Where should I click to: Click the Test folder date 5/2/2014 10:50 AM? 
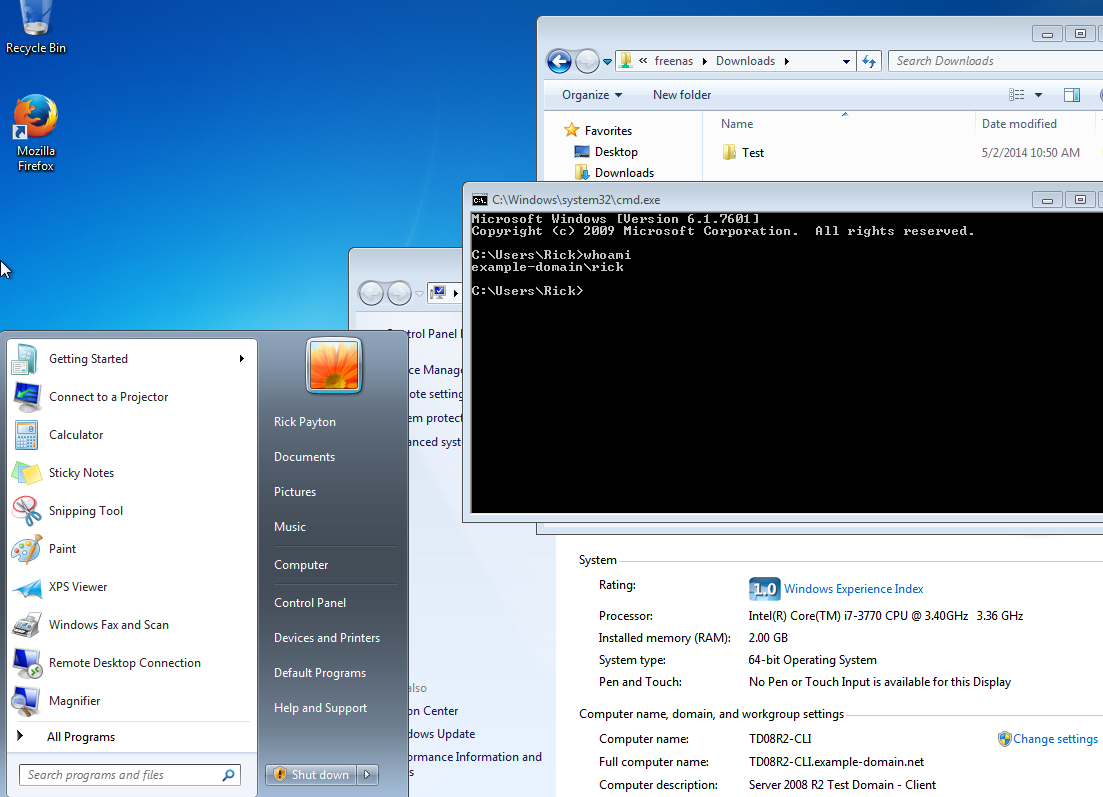1031,153
